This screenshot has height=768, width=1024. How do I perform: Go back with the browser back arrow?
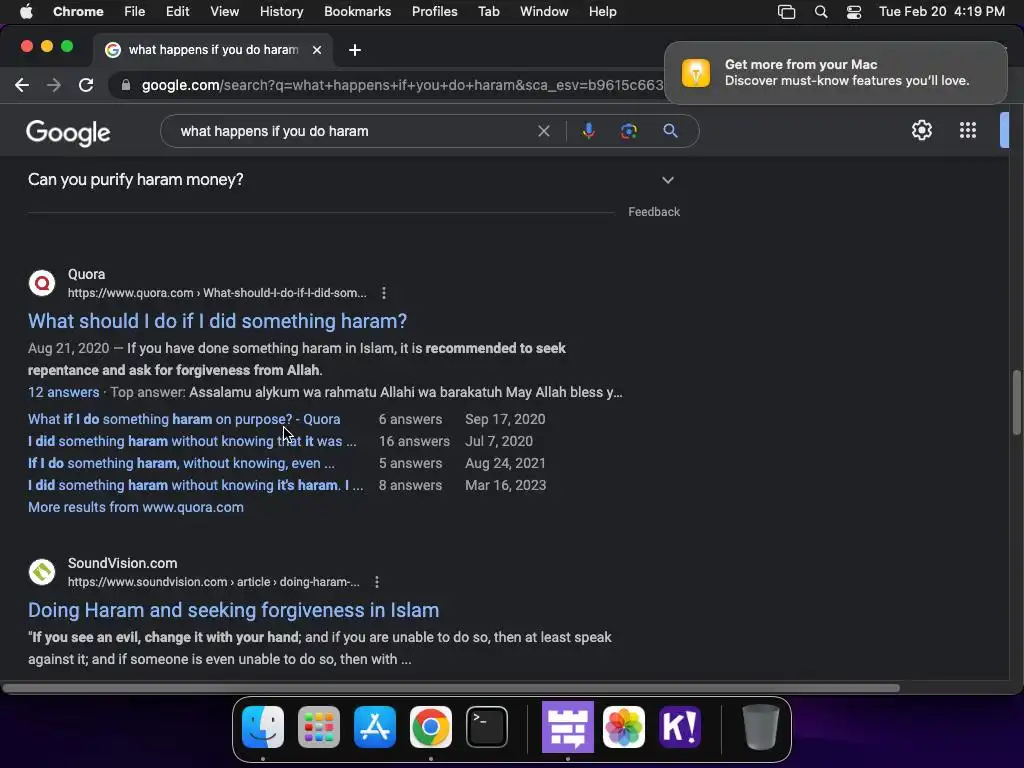click(22, 85)
